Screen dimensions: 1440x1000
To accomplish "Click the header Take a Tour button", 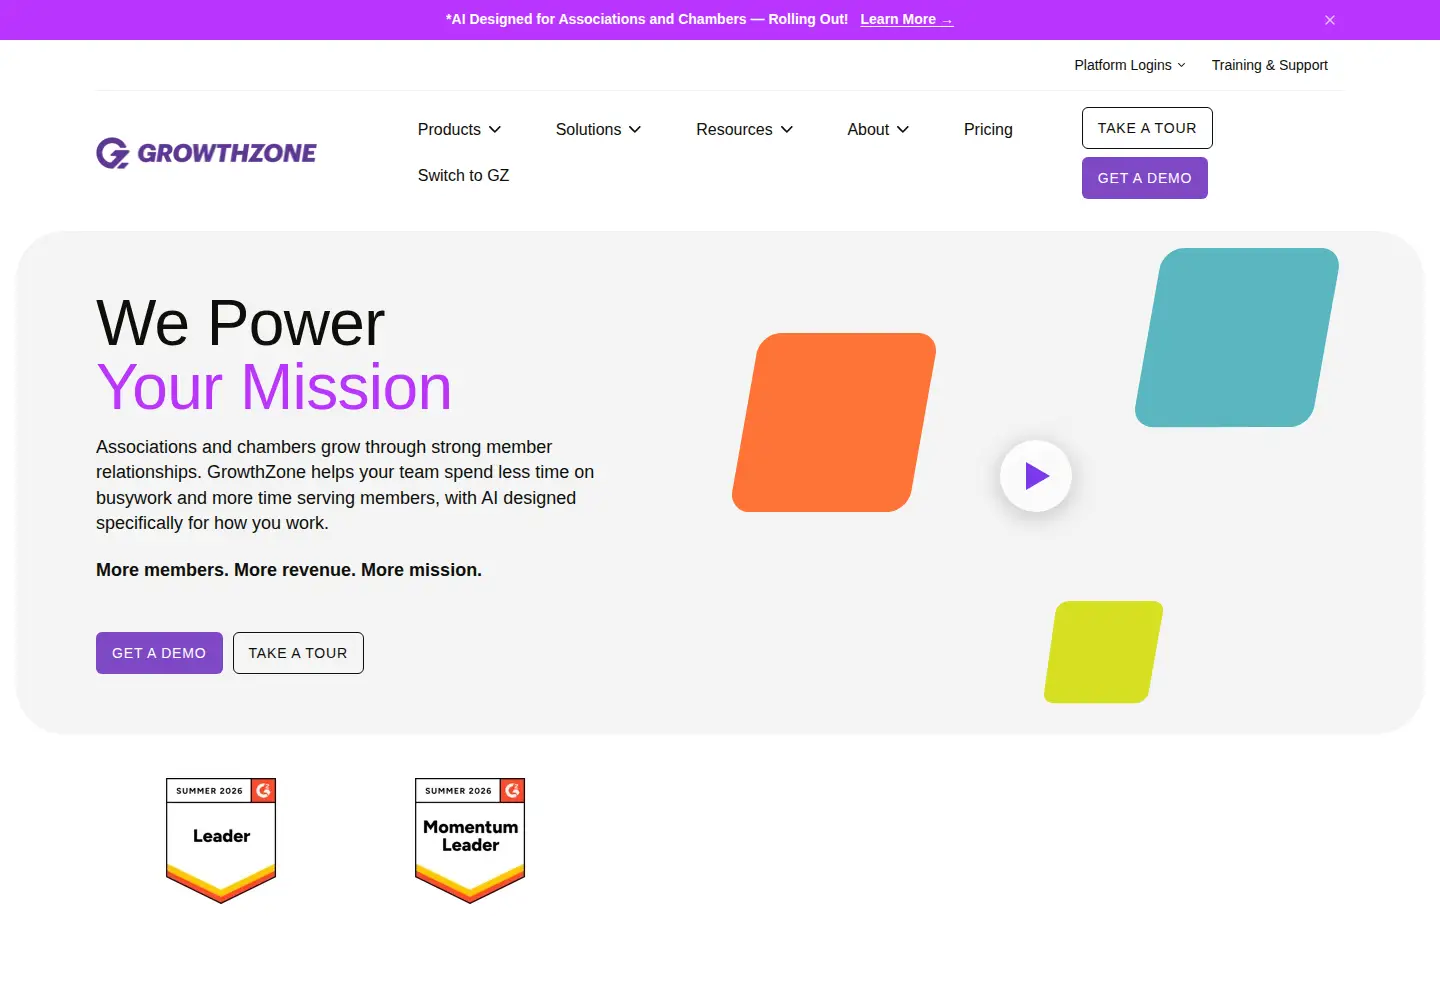I will click(x=1147, y=128).
